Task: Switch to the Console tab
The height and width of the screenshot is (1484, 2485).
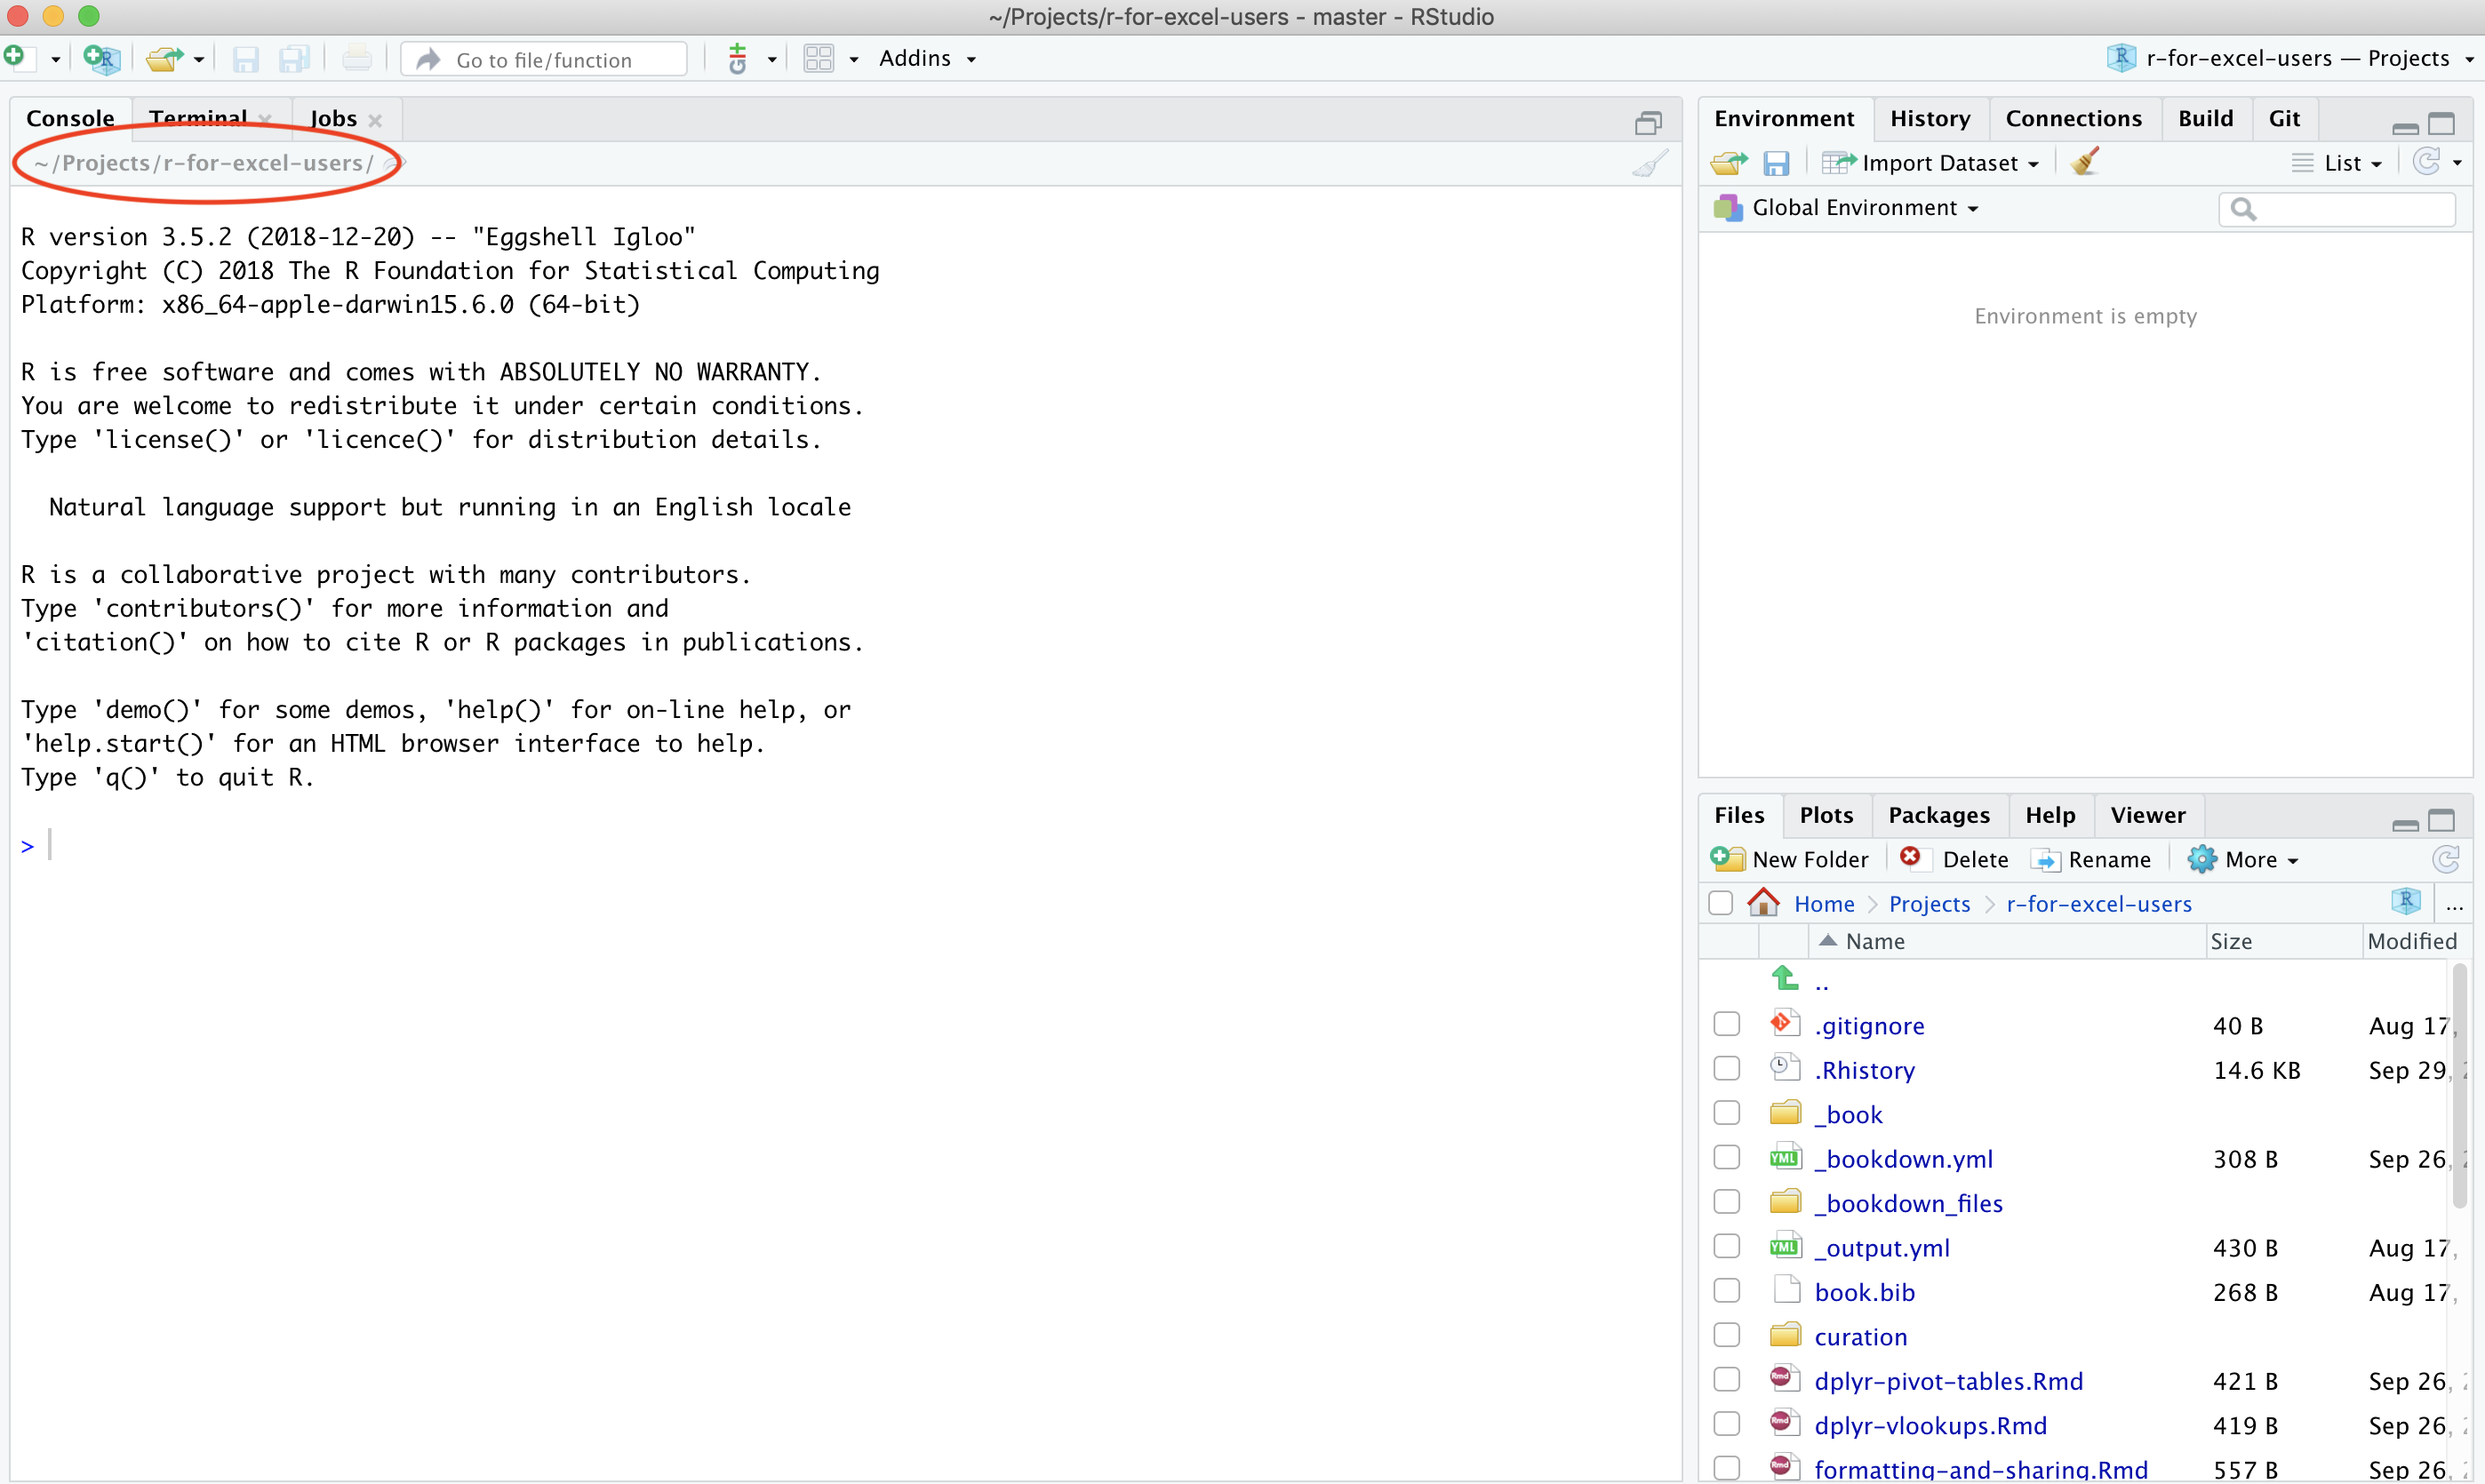Action: (x=70, y=119)
